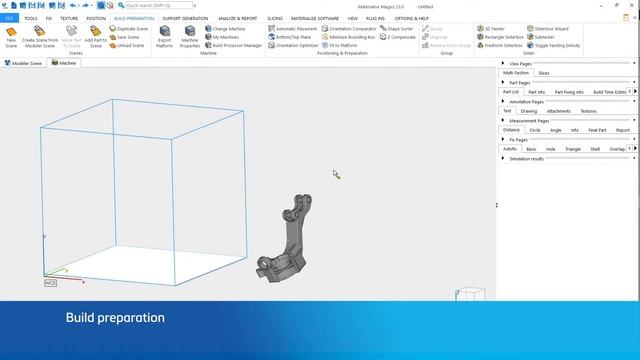Switch to the SLICING ribbon tab
Viewport: 640px width, 360px height.
click(275, 18)
